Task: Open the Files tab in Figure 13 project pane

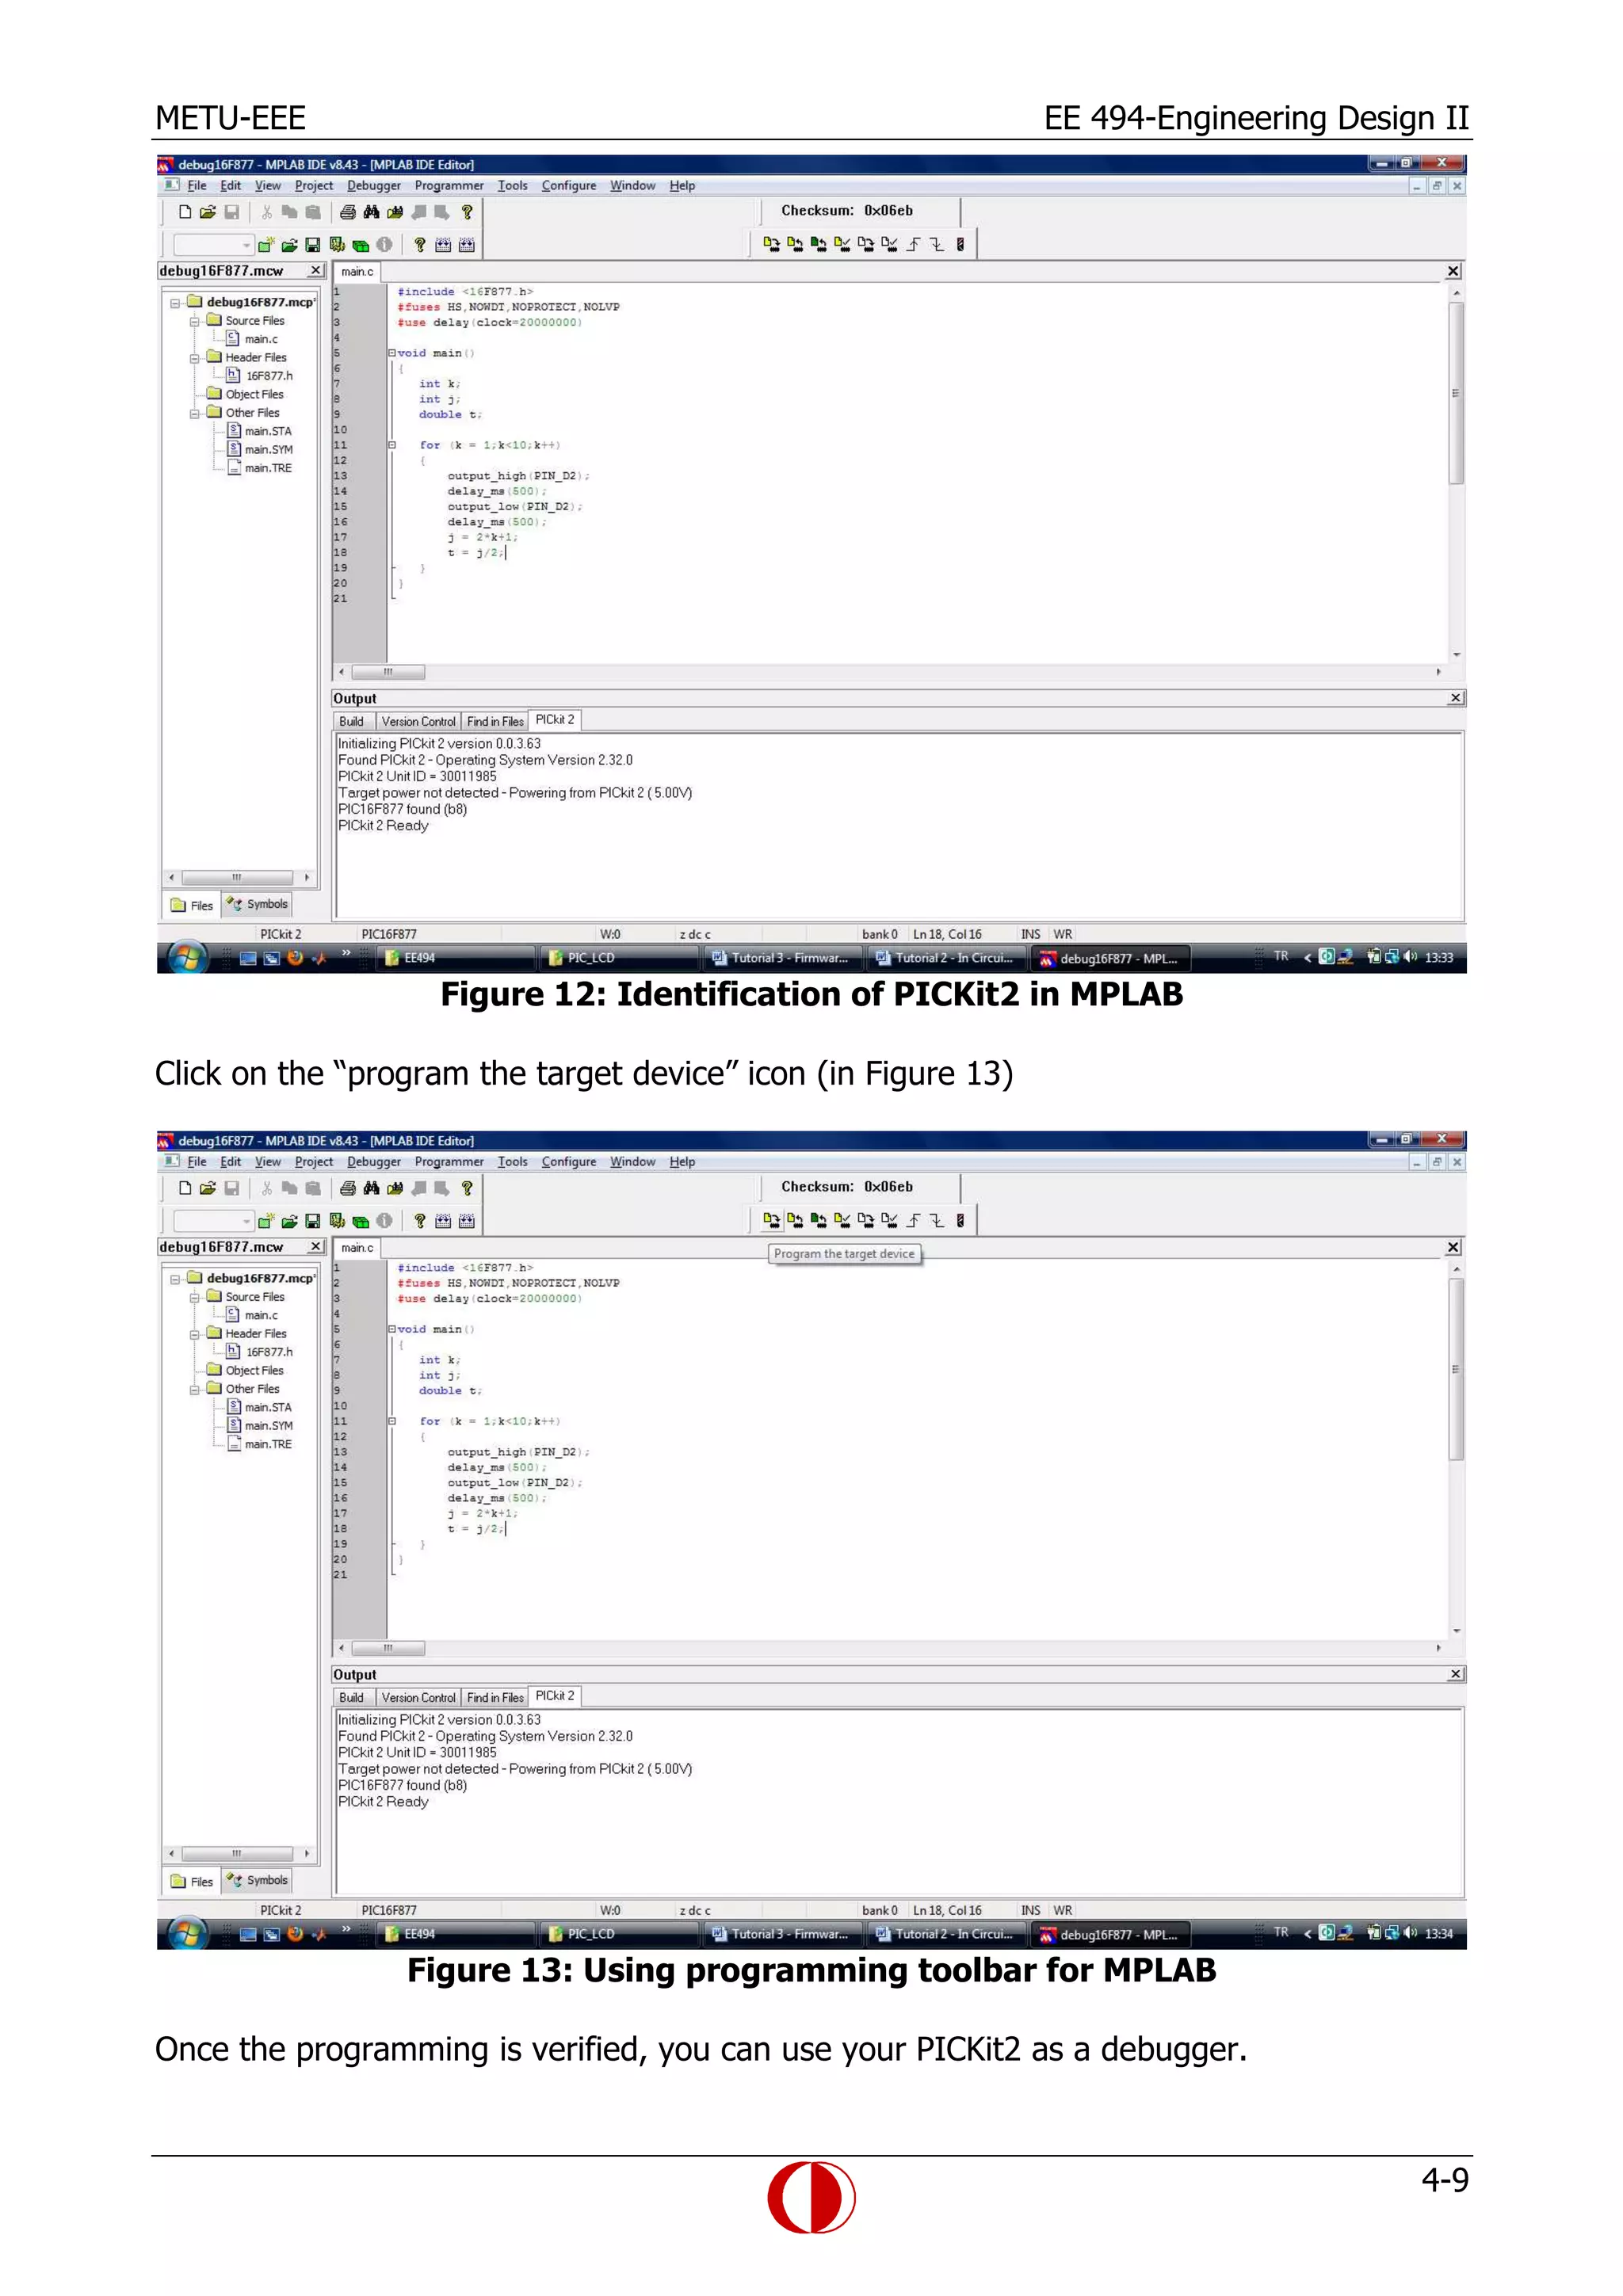Action: tap(192, 1882)
